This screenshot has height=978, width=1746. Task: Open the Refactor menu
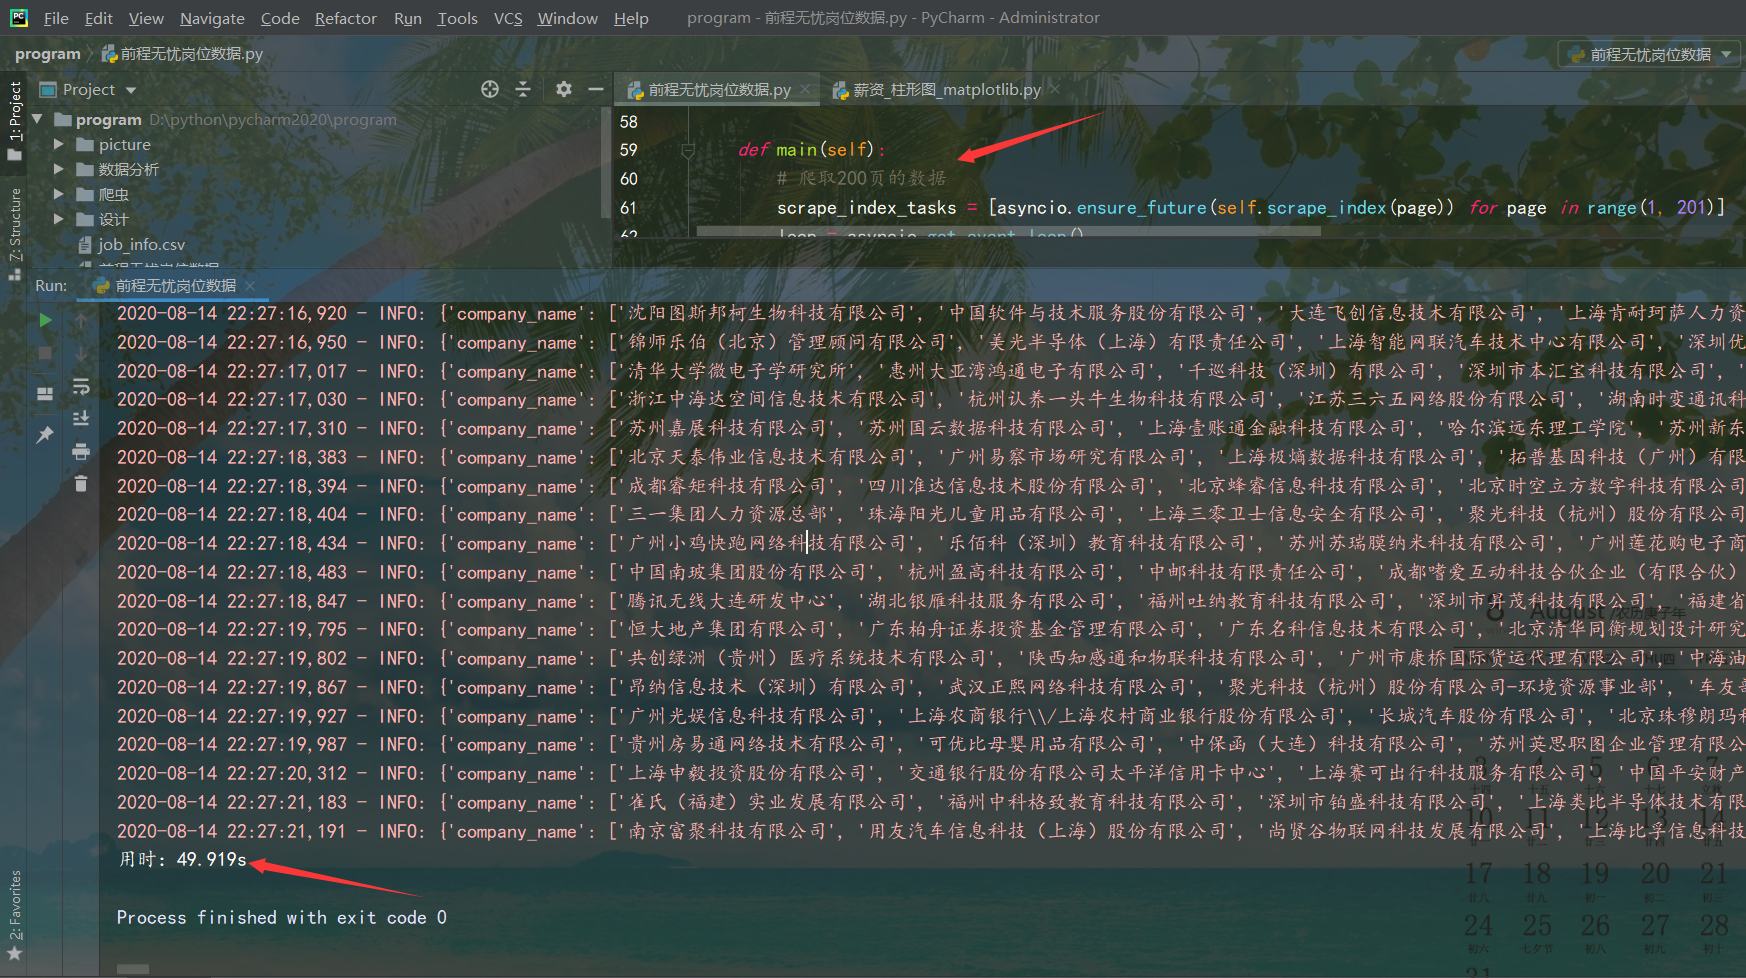346,18
